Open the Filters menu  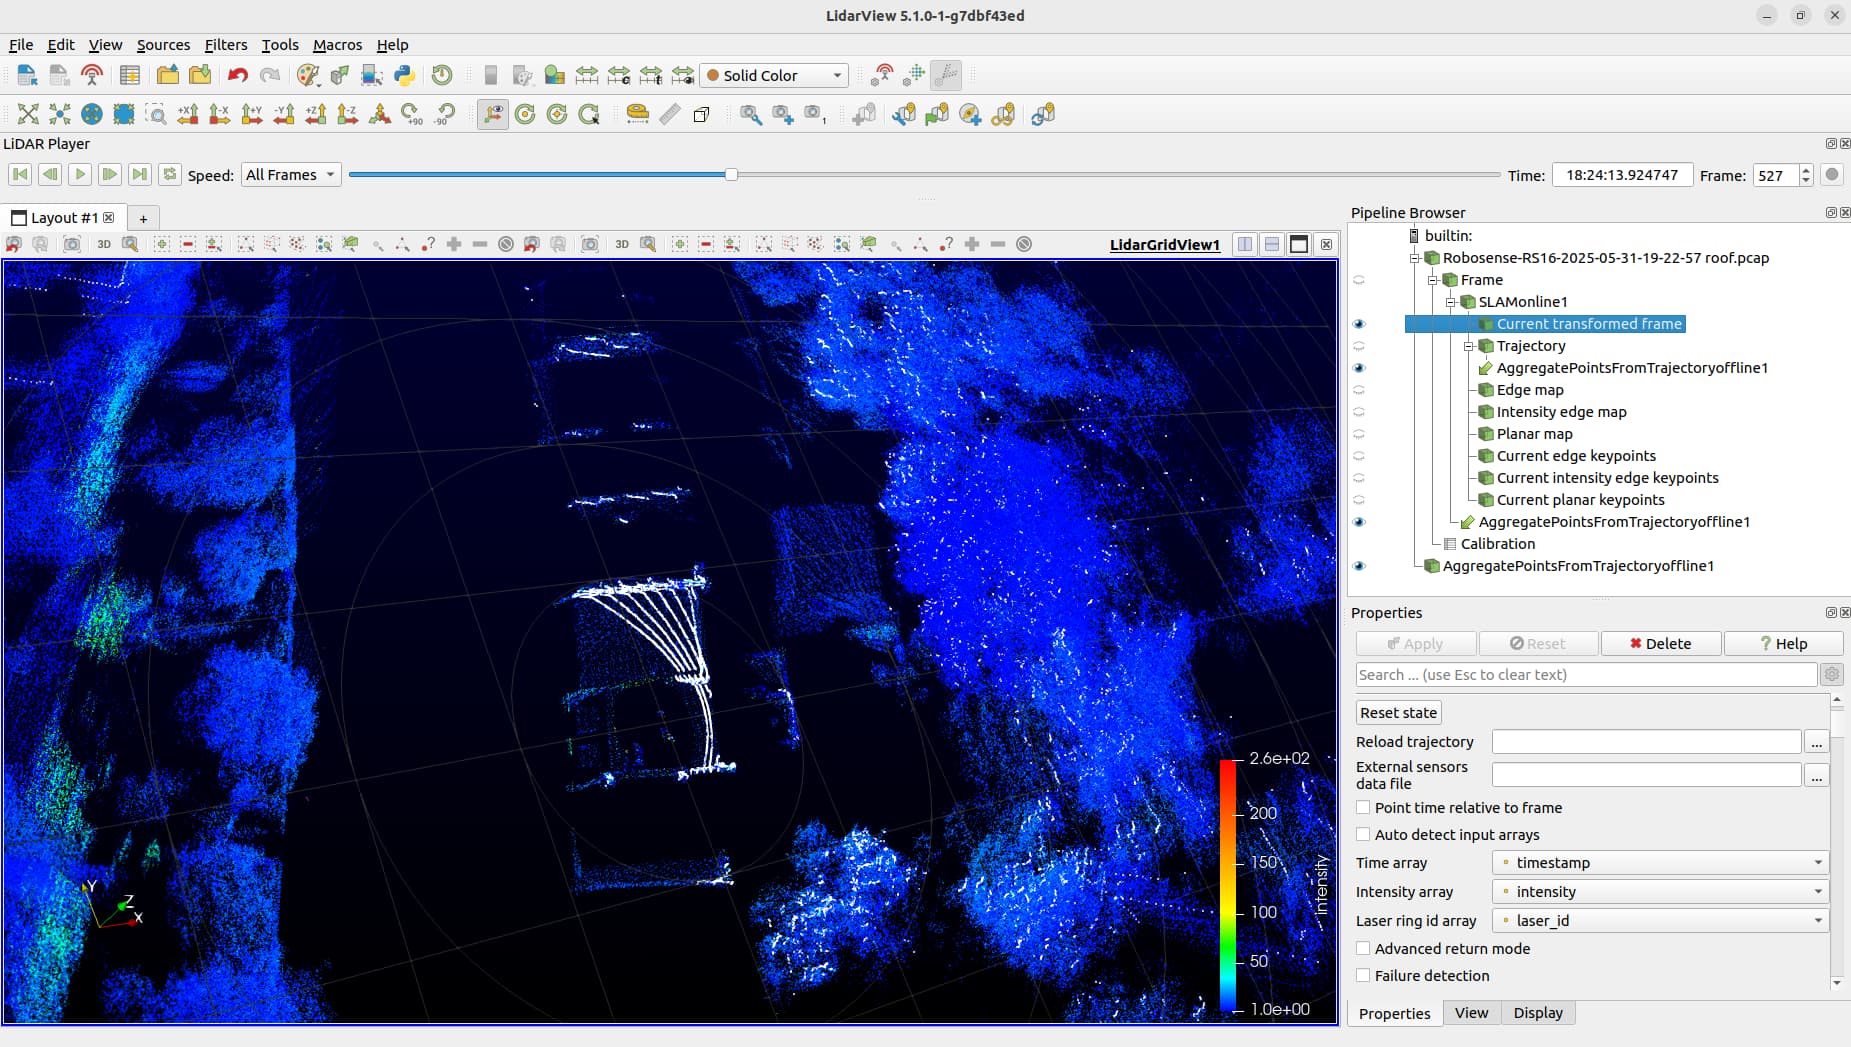tap(226, 45)
